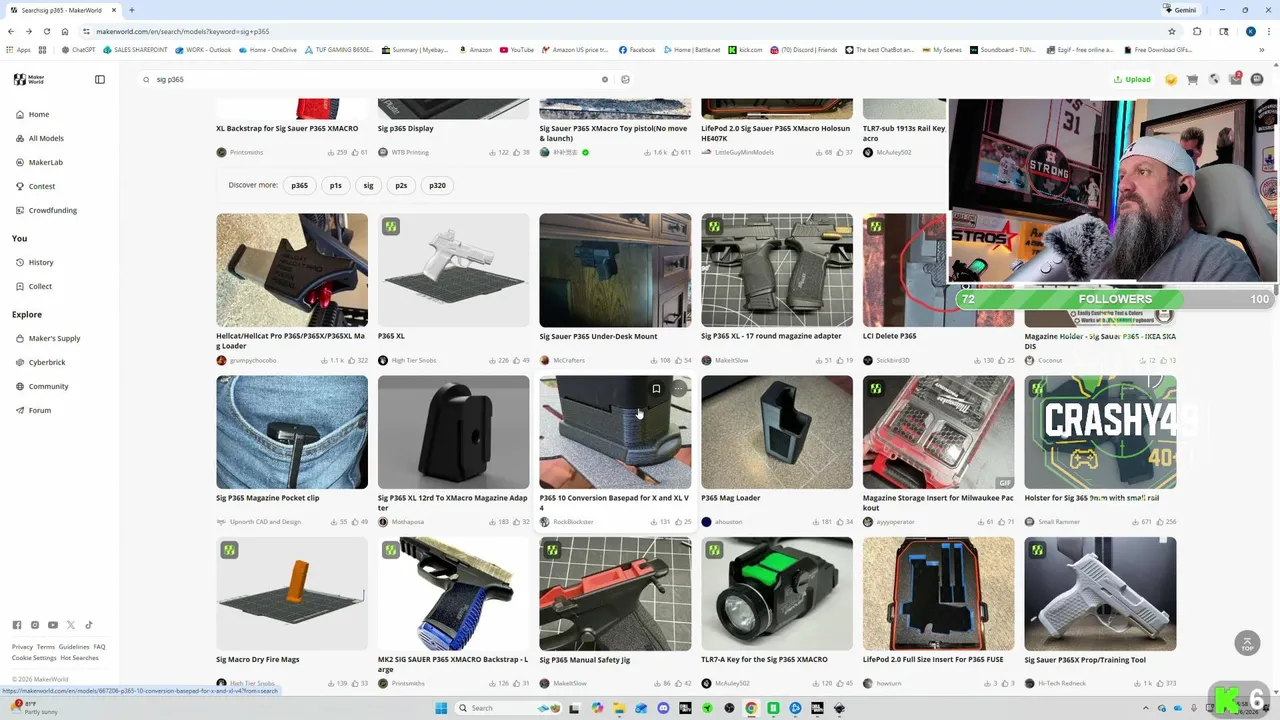The width and height of the screenshot is (1280, 720).
Task: Open image search camera icon
Action: click(625, 79)
